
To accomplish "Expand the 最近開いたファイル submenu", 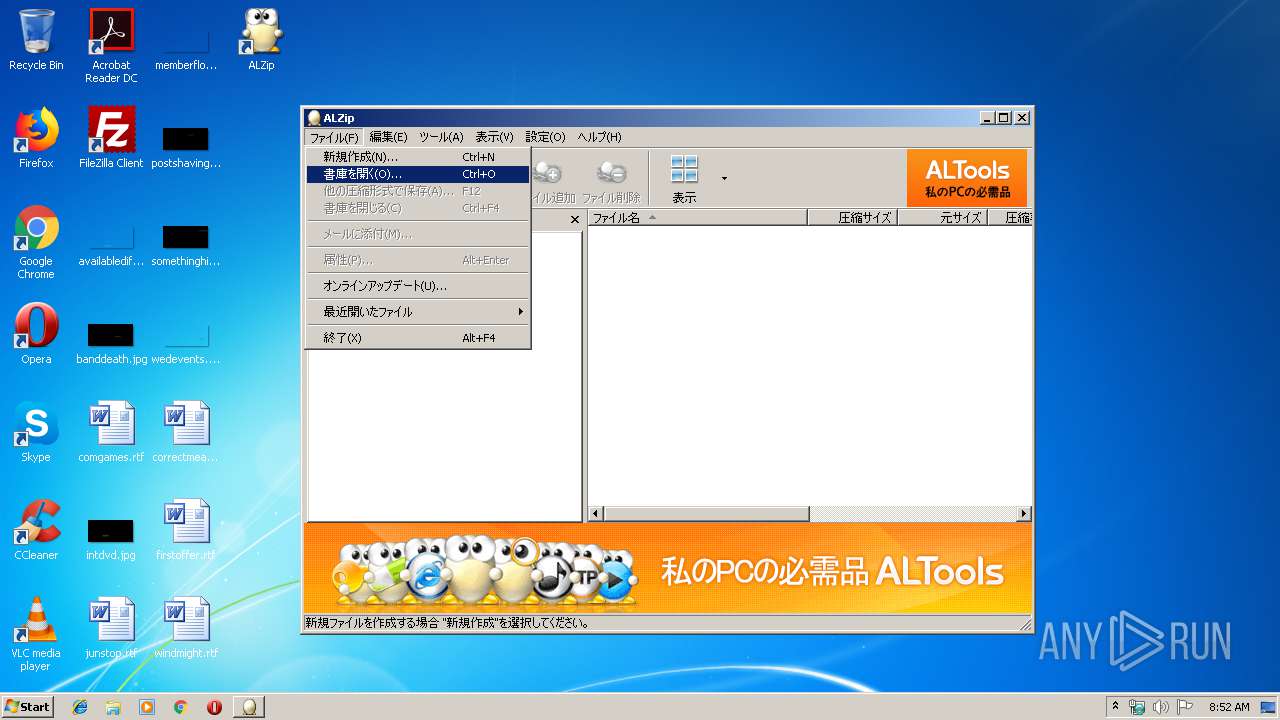I will (418, 312).
